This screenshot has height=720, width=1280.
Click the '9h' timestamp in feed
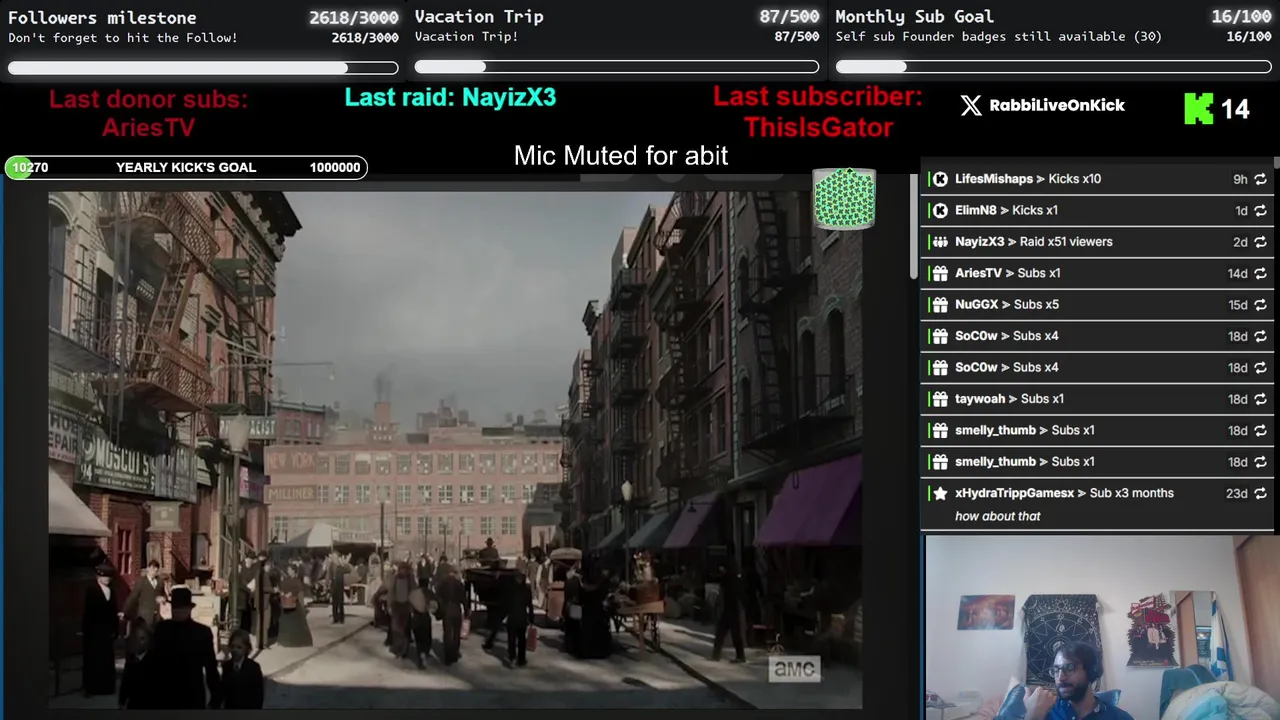click(1240, 179)
